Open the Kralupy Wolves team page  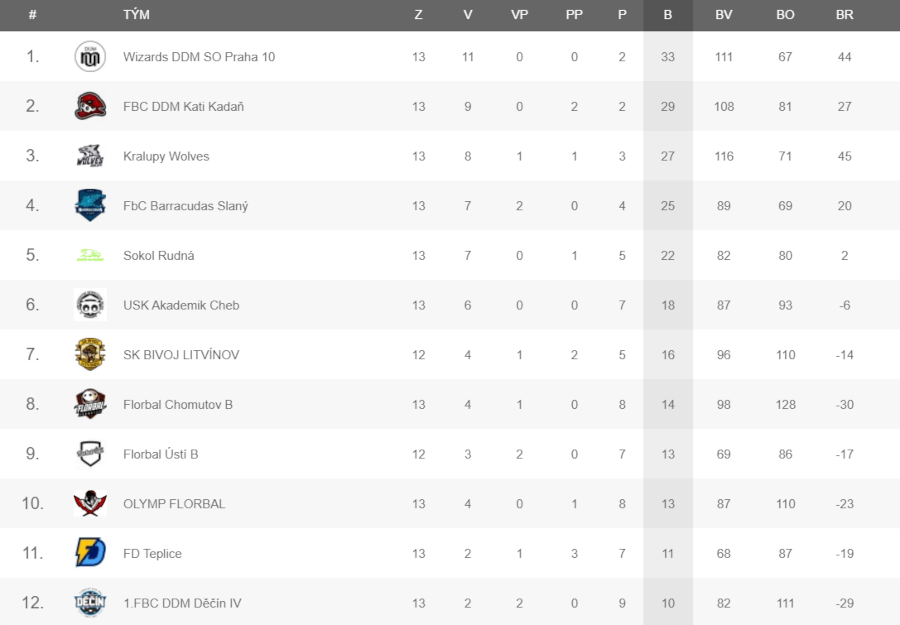(x=166, y=156)
